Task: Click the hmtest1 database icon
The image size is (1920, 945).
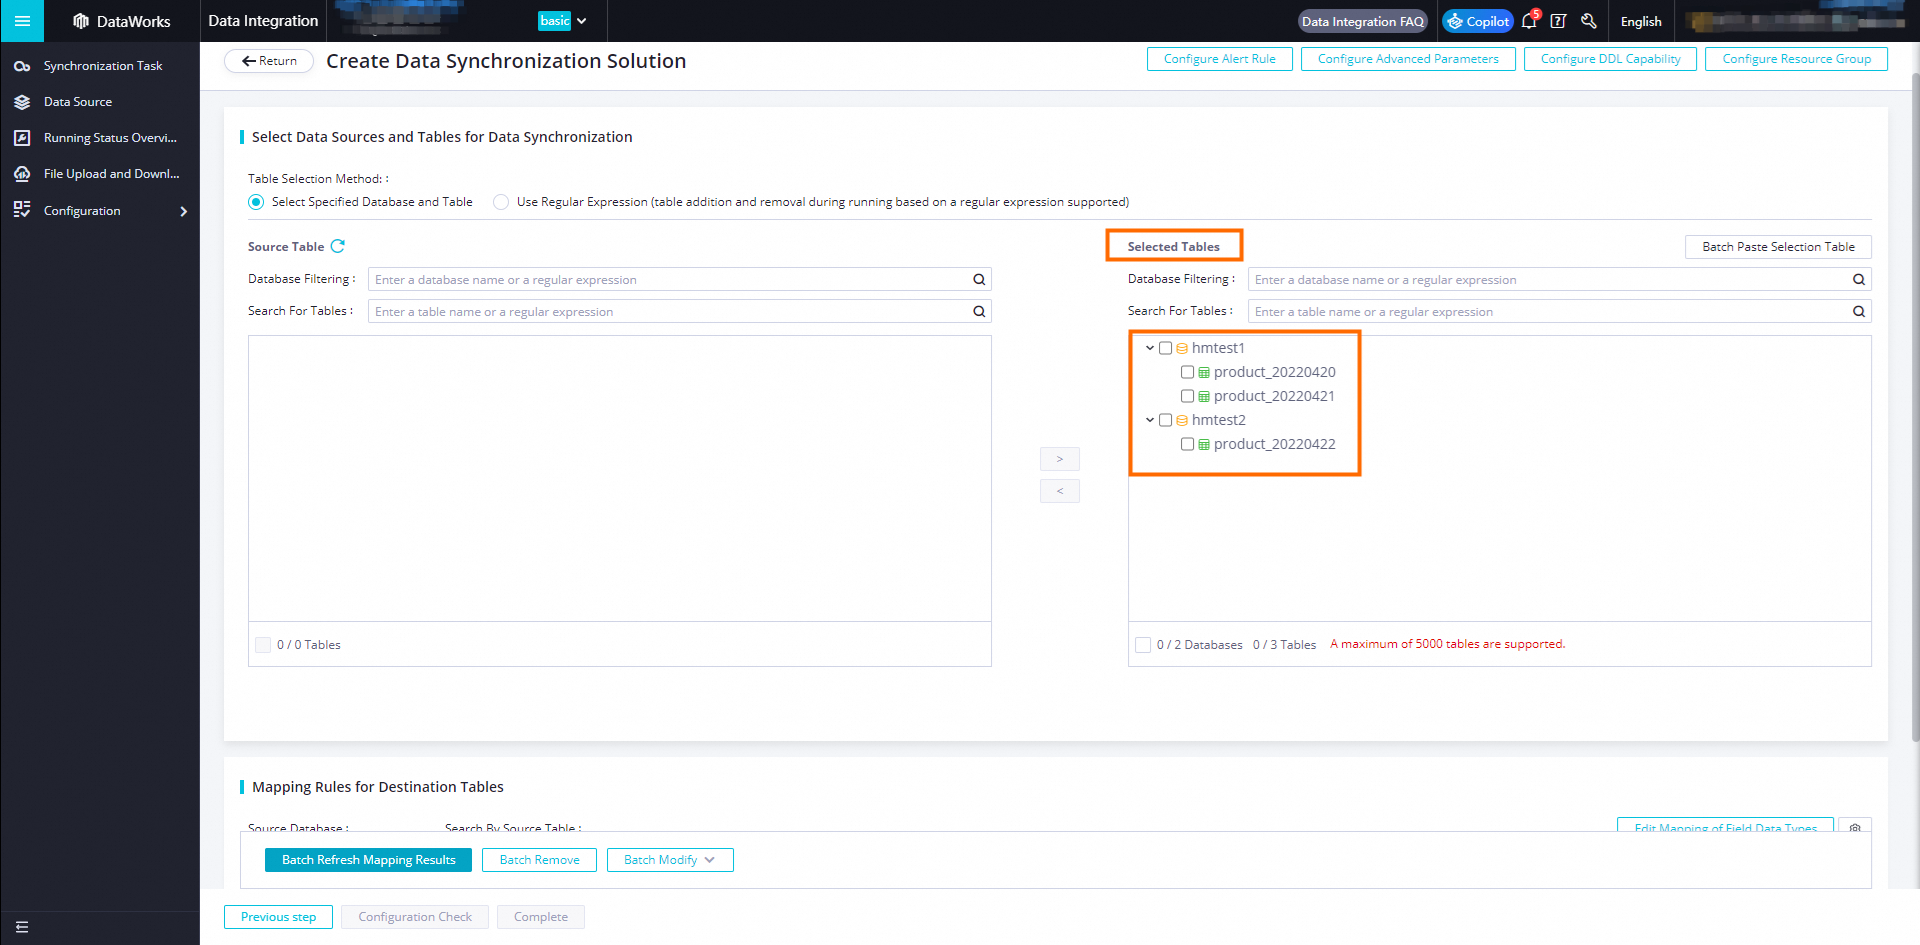Action: coord(1182,348)
